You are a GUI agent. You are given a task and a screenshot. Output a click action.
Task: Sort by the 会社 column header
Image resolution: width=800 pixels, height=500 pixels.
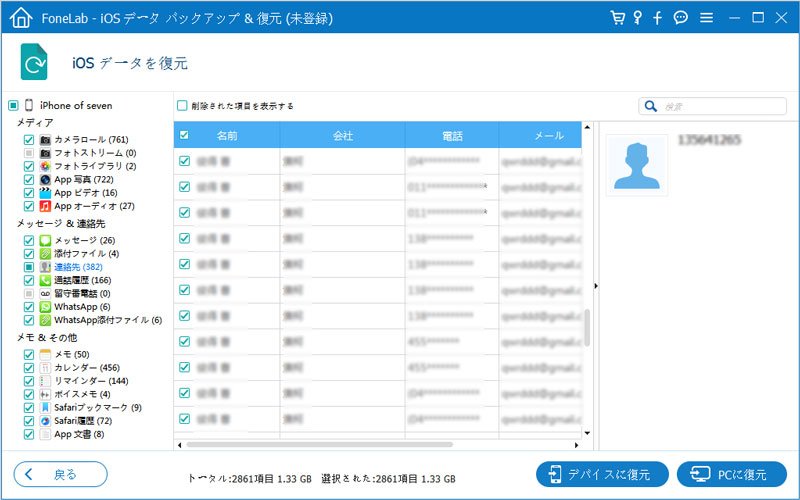(342, 135)
